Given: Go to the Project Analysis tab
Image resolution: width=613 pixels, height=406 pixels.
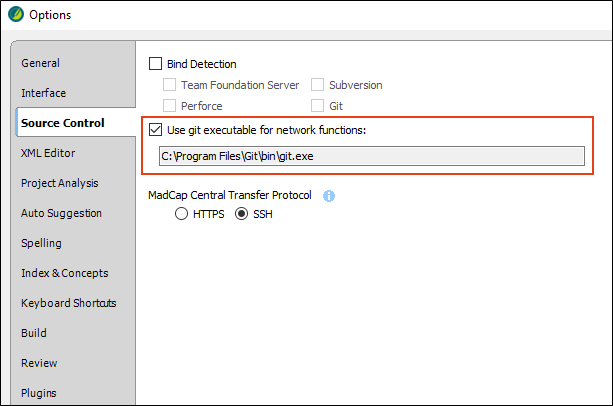Looking at the screenshot, I should tap(60, 183).
